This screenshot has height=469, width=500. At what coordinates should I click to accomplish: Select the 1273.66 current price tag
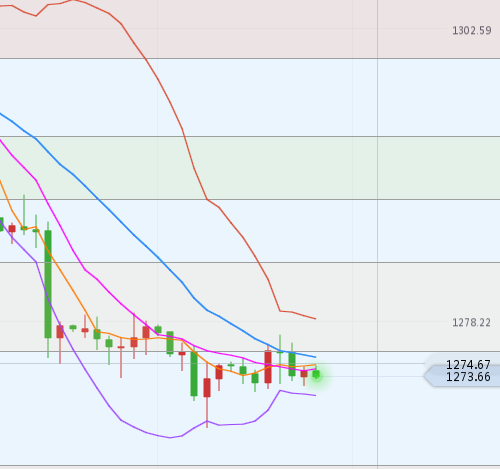[x=463, y=377]
